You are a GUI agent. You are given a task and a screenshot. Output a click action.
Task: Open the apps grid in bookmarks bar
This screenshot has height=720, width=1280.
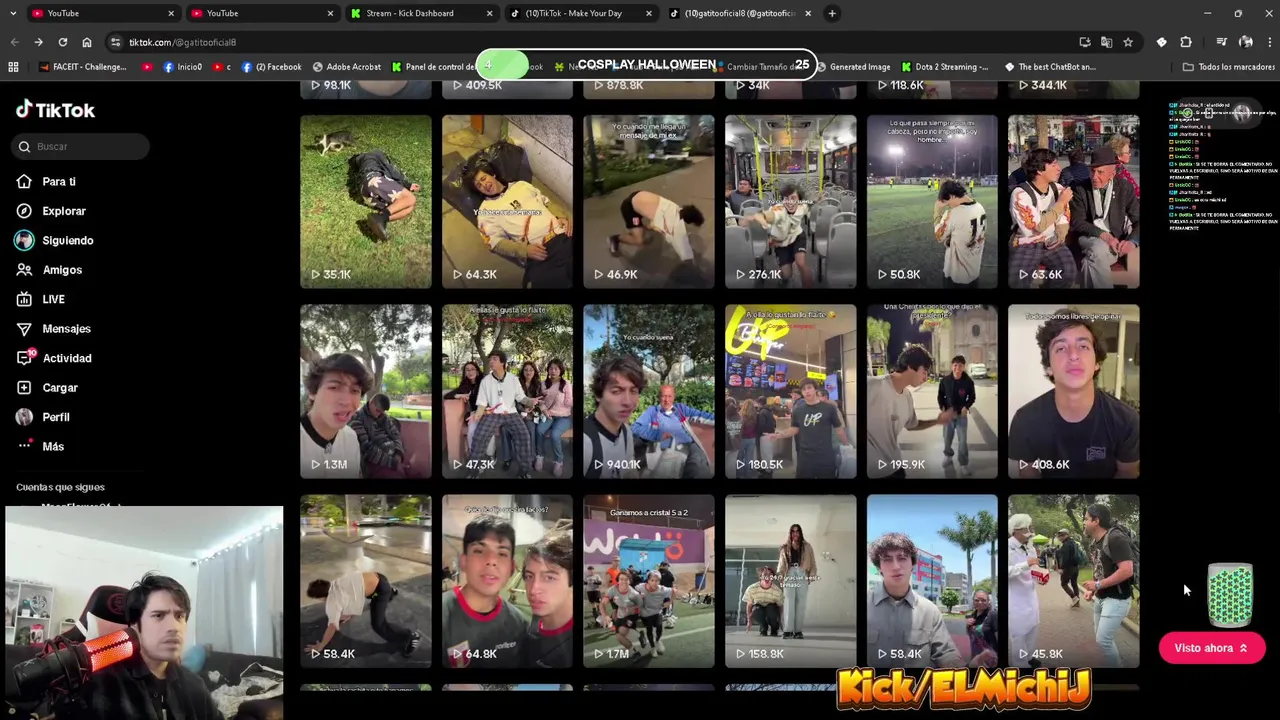click(x=13, y=67)
